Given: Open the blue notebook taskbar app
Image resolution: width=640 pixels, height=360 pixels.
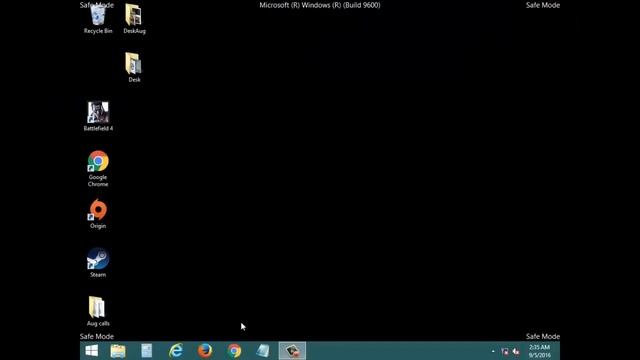Looking at the screenshot, I should point(263,351).
